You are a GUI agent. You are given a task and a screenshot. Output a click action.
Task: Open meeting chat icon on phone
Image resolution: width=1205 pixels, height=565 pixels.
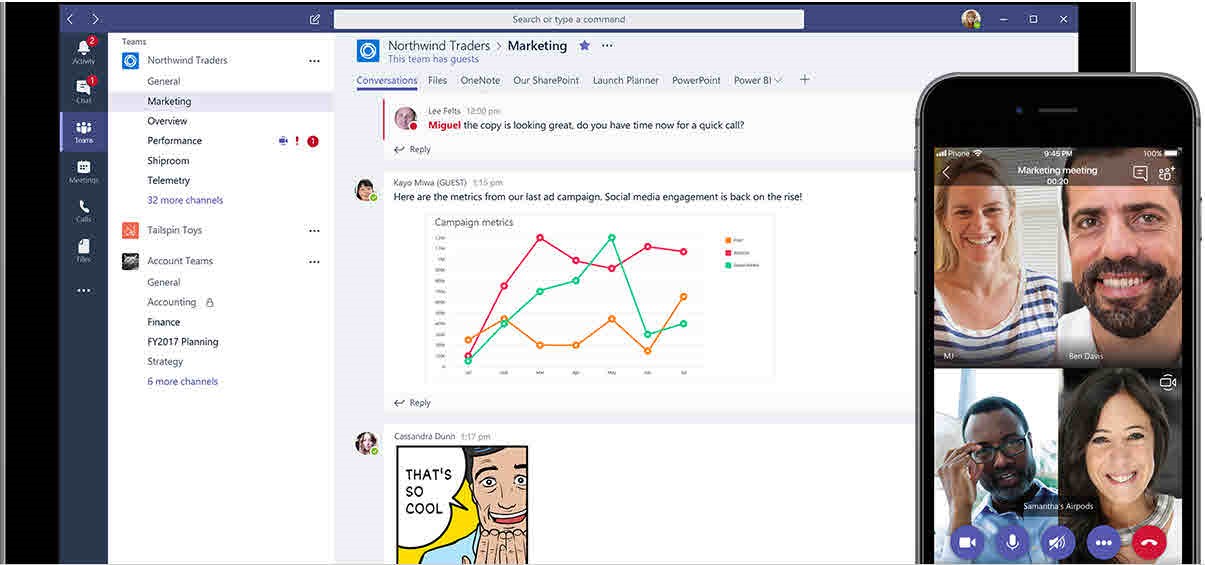coord(1140,173)
